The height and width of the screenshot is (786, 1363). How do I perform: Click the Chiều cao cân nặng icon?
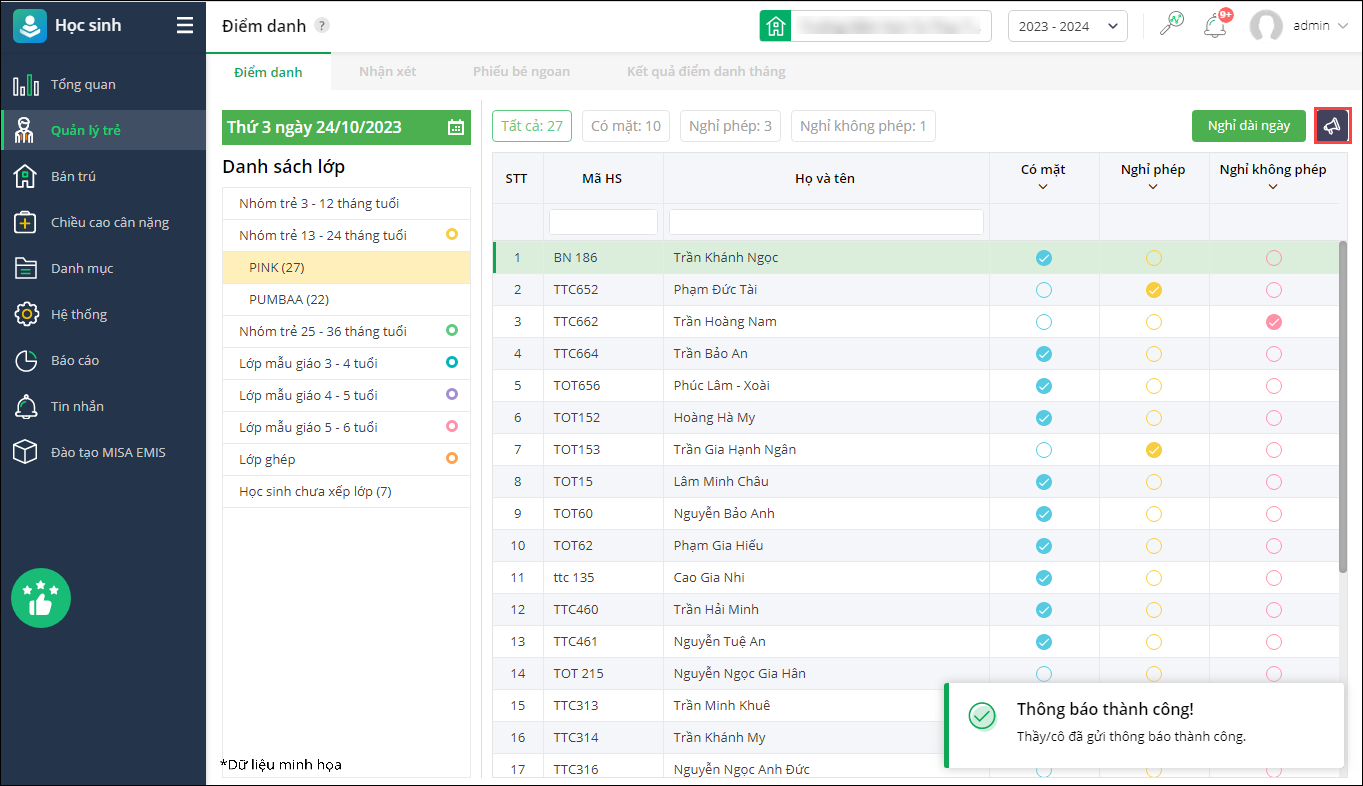(26, 223)
